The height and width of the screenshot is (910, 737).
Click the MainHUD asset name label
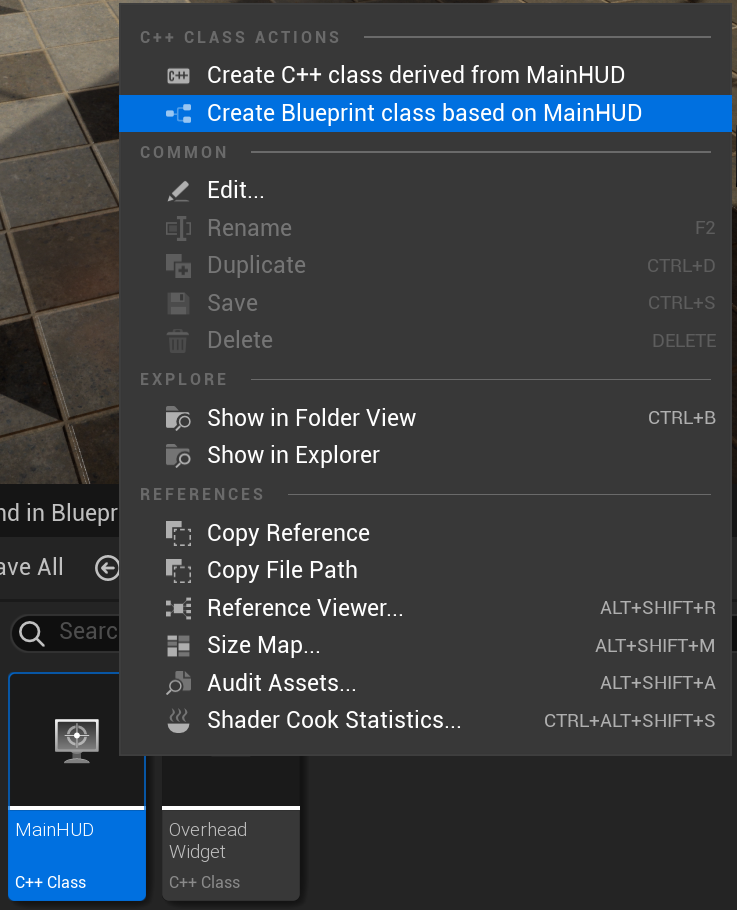[x=55, y=830]
